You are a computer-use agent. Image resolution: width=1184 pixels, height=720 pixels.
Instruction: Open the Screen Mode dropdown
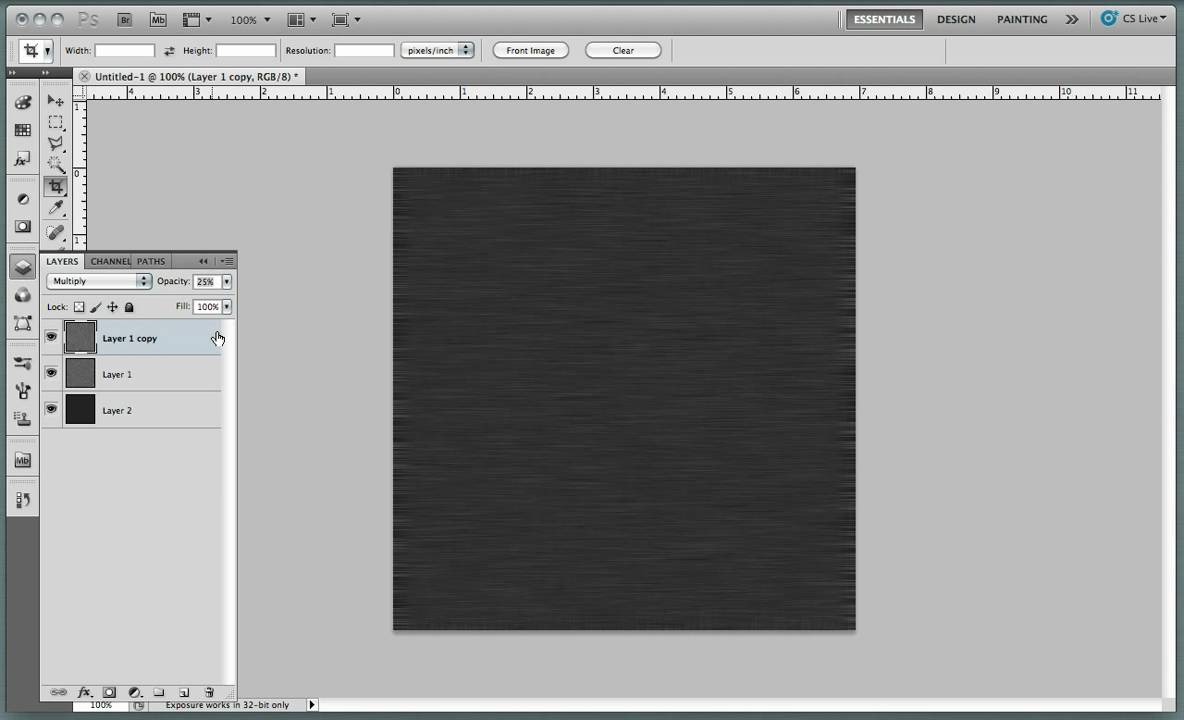click(x=346, y=20)
